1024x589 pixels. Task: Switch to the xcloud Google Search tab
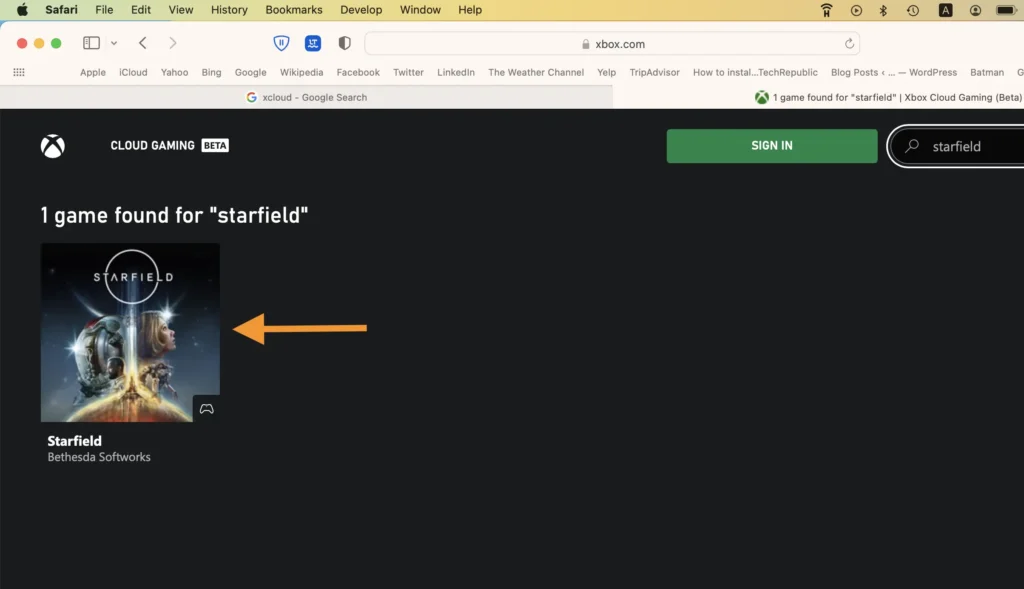pos(306,97)
